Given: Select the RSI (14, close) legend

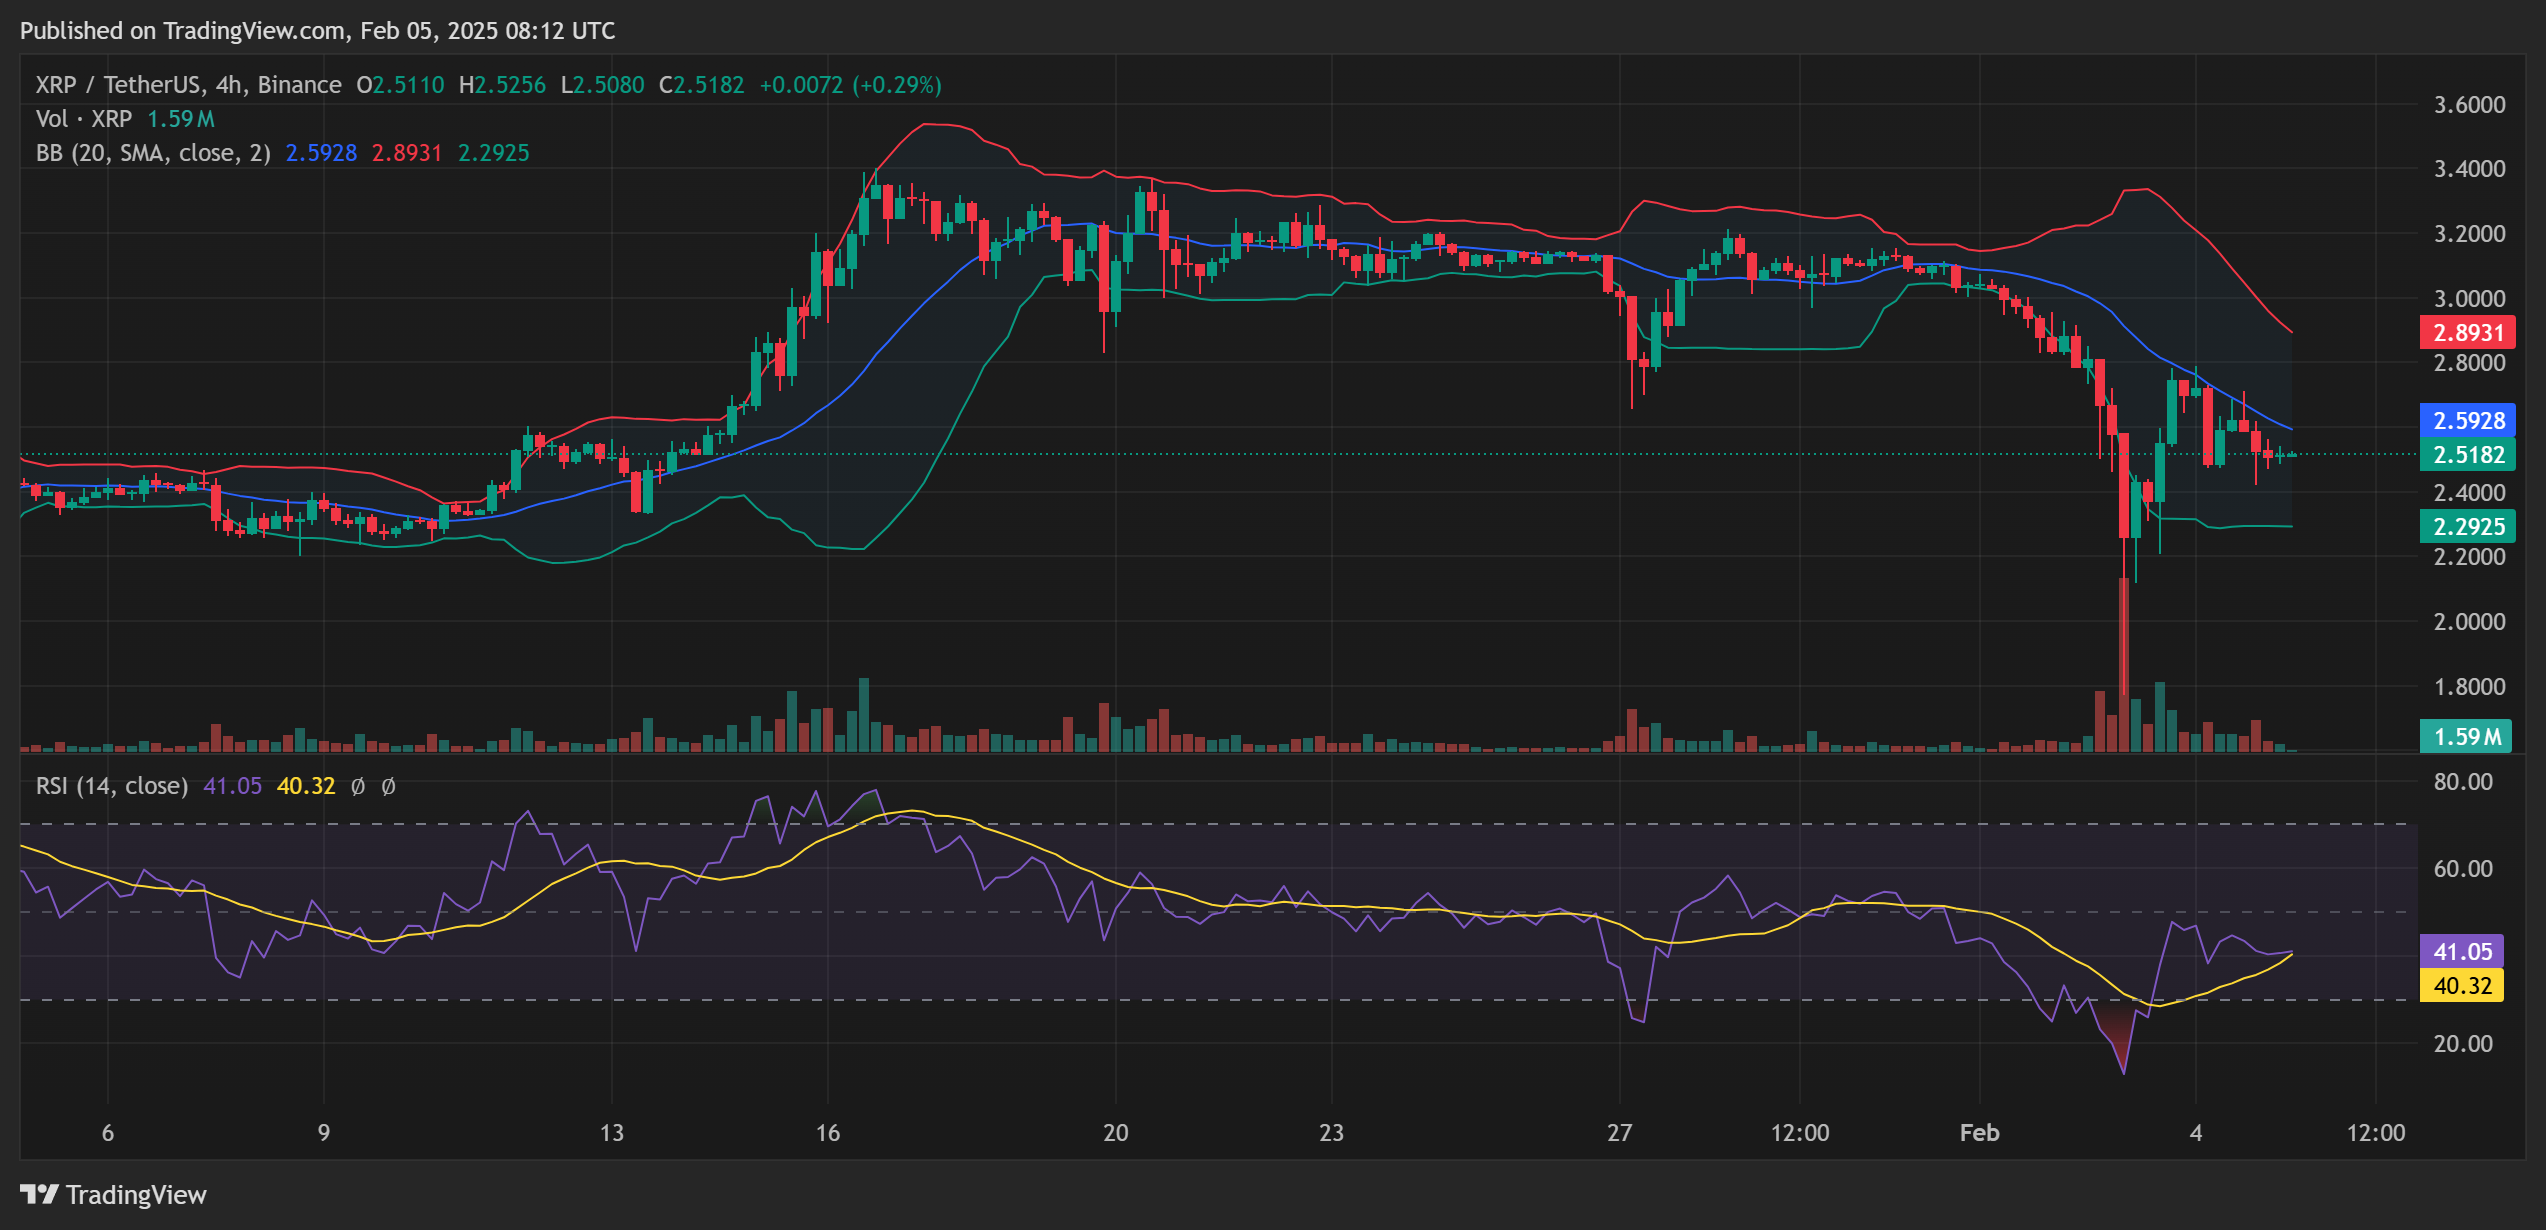Looking at the screenshot, I should (x=112, y=786).
